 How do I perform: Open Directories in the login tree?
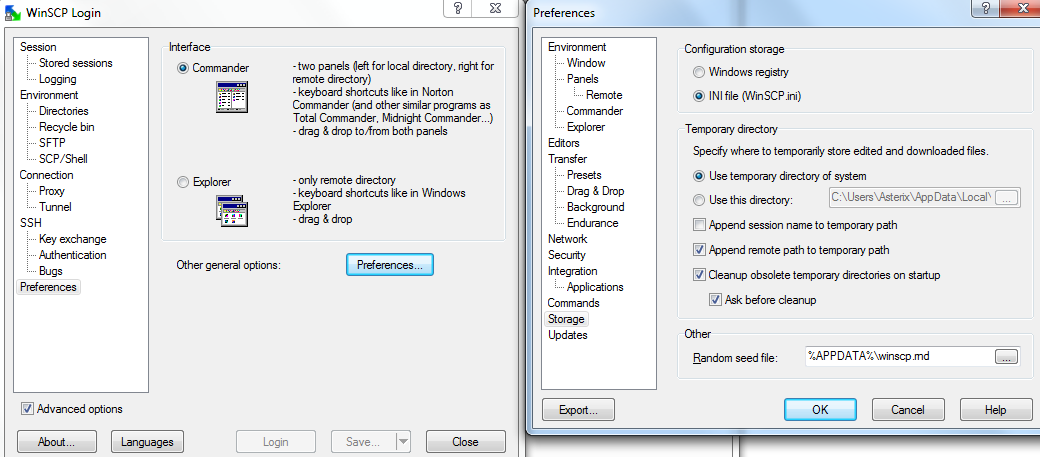pos(64,111)
